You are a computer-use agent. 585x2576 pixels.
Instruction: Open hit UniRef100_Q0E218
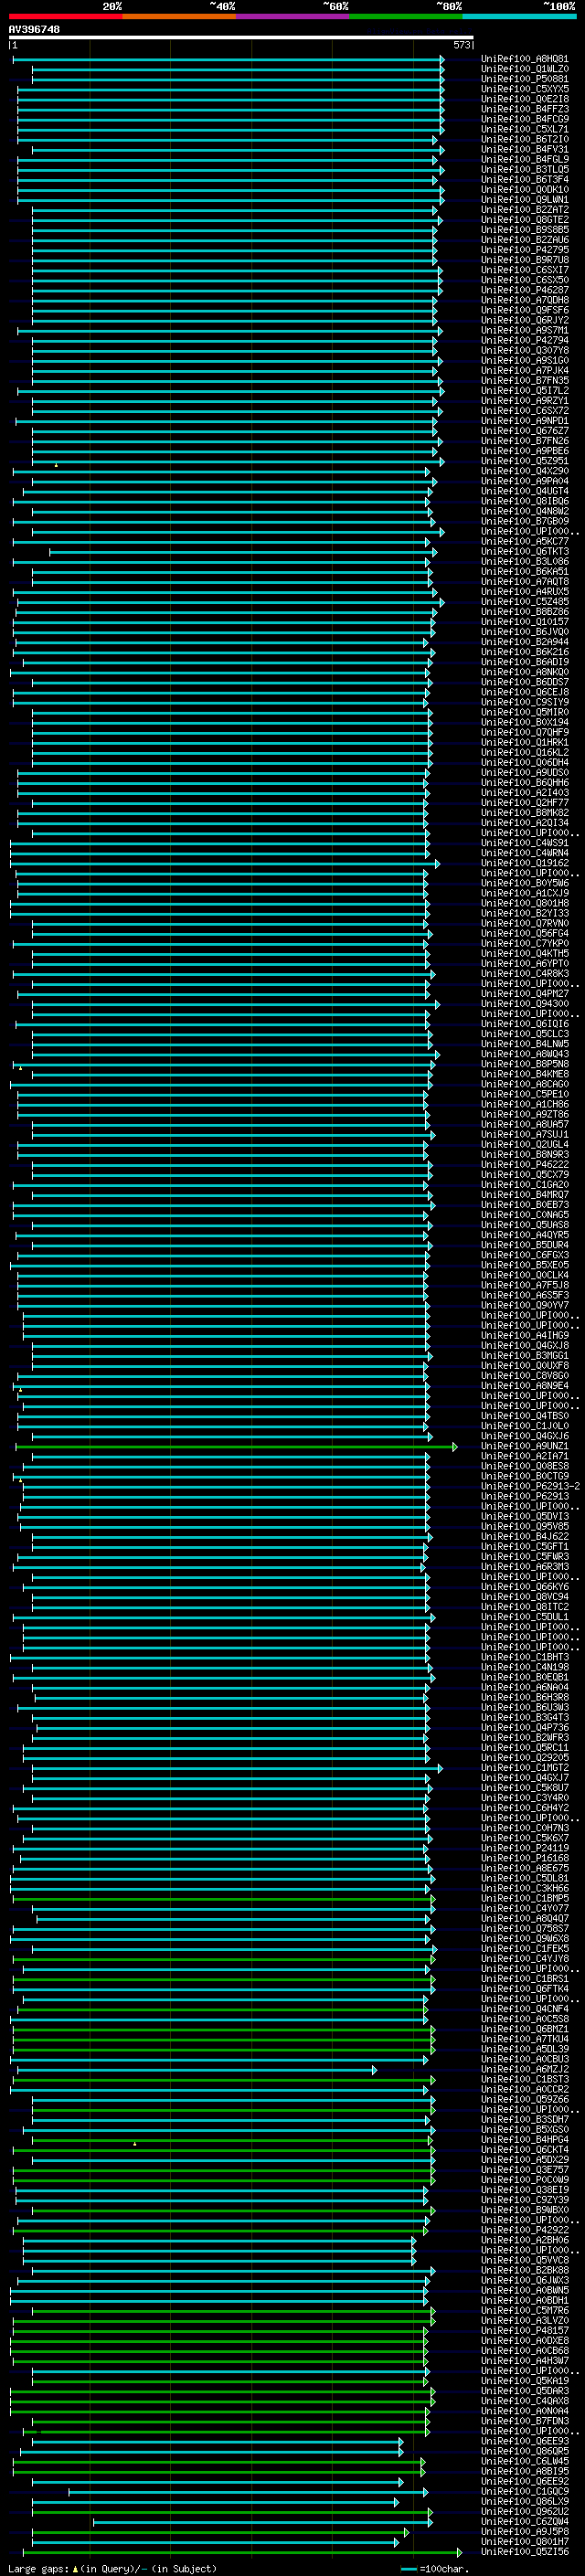pos(525,99)
